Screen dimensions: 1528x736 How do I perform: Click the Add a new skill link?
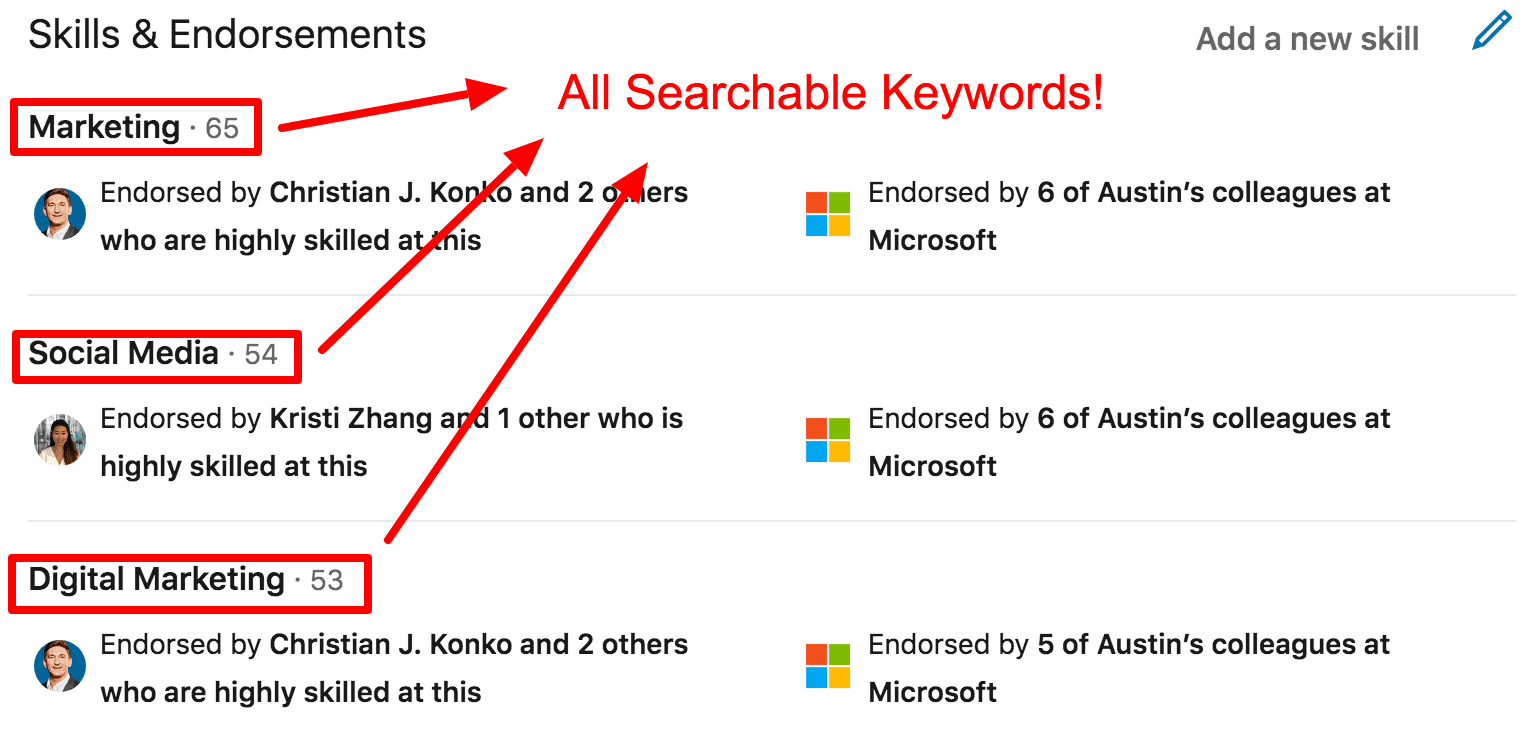(1307, 39)
